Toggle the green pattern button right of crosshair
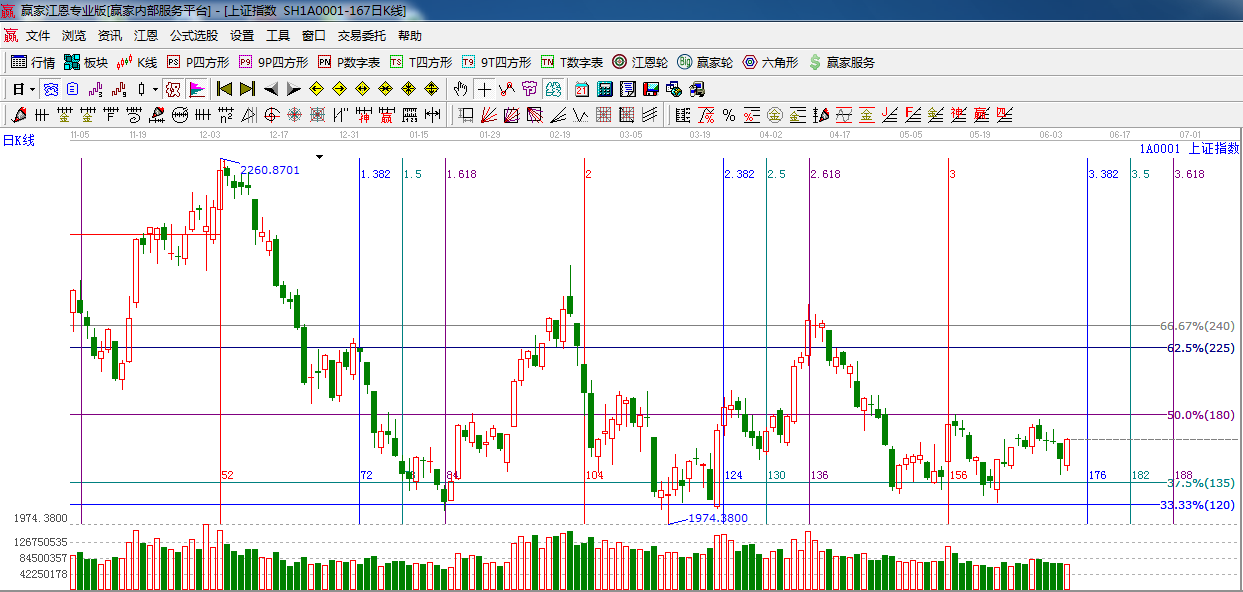 pyautogui.click(x=552, y=89)
